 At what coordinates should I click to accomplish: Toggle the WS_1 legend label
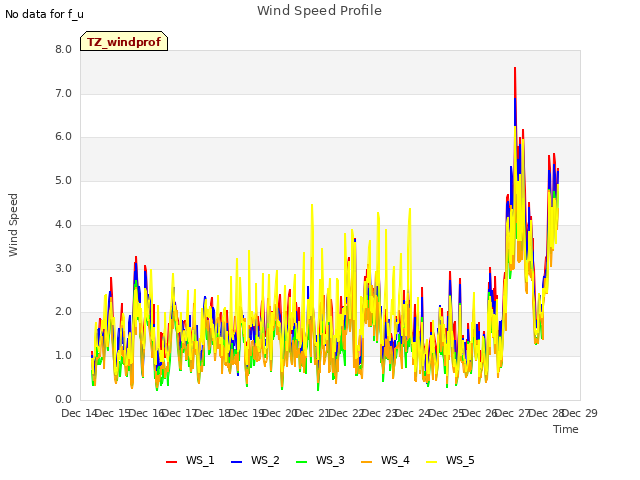(200, 460)
